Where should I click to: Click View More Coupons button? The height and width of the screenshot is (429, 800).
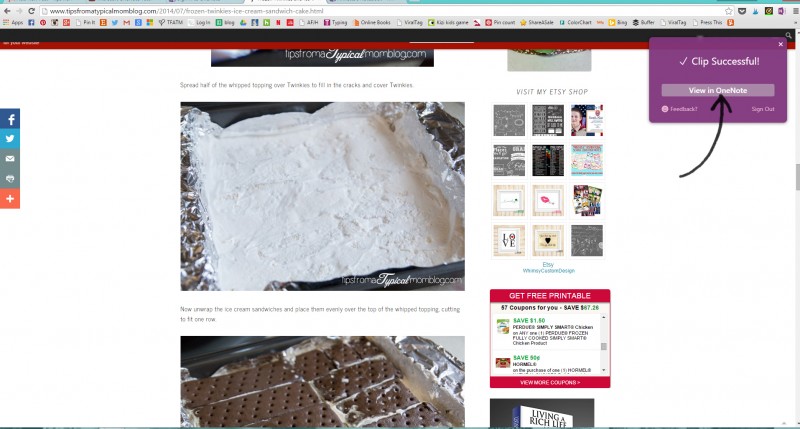(x=549, y=382)
